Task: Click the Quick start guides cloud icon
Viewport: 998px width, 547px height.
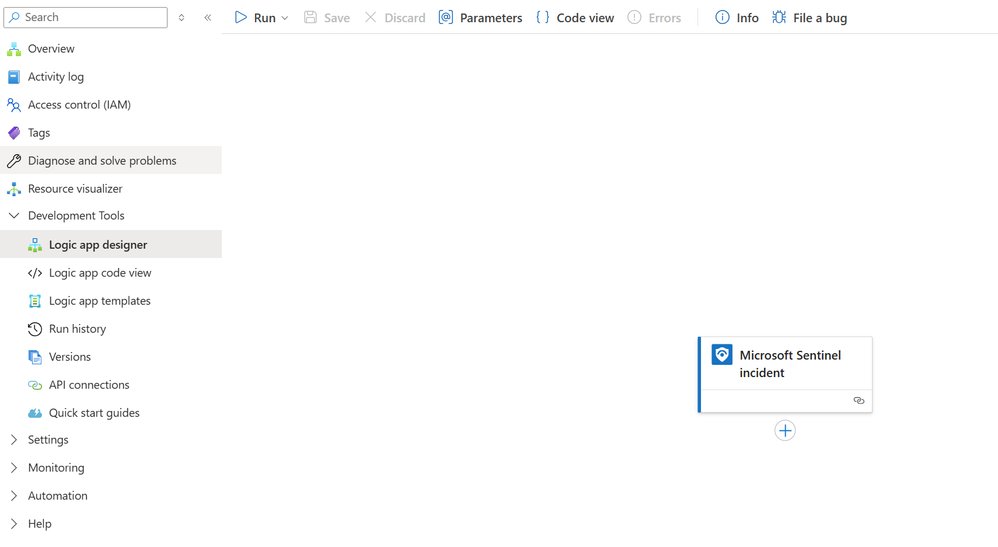Action: (35, 413)
